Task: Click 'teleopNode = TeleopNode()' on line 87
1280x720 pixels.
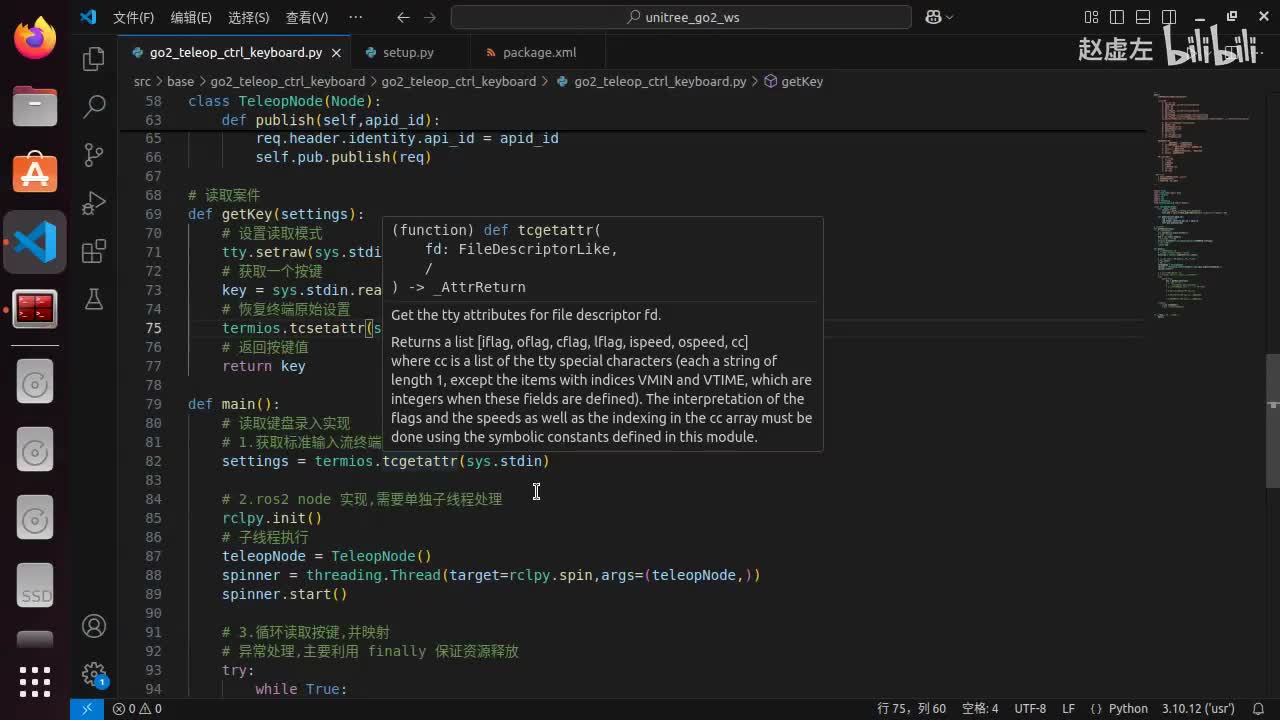Action: 327,556
